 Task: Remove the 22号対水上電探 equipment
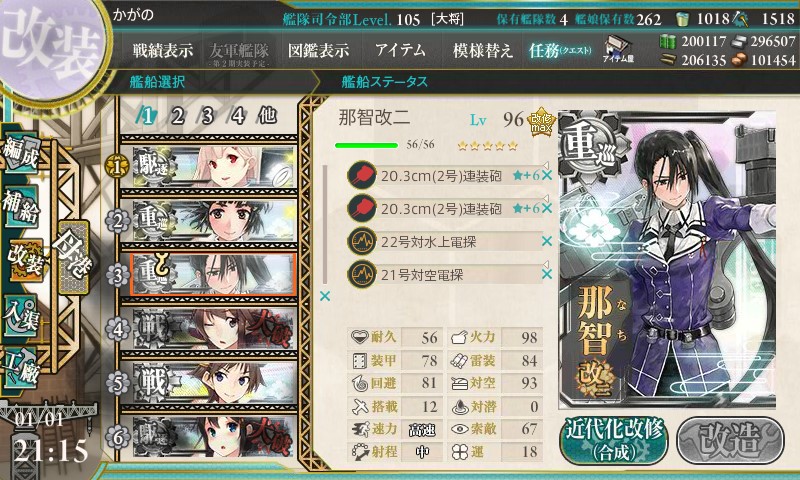546,241
